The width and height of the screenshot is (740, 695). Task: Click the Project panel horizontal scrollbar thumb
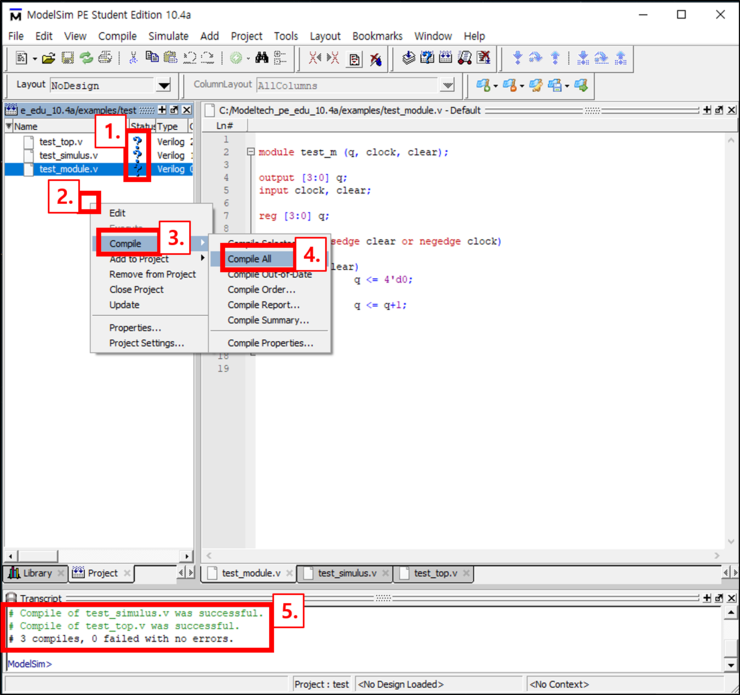pos(36,556)
